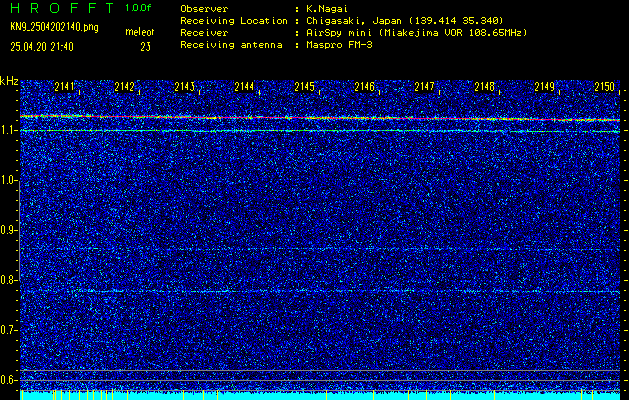Click the timestamp 25.04.20 21:40
The image size is (629, 400).
tap(42, 47)
